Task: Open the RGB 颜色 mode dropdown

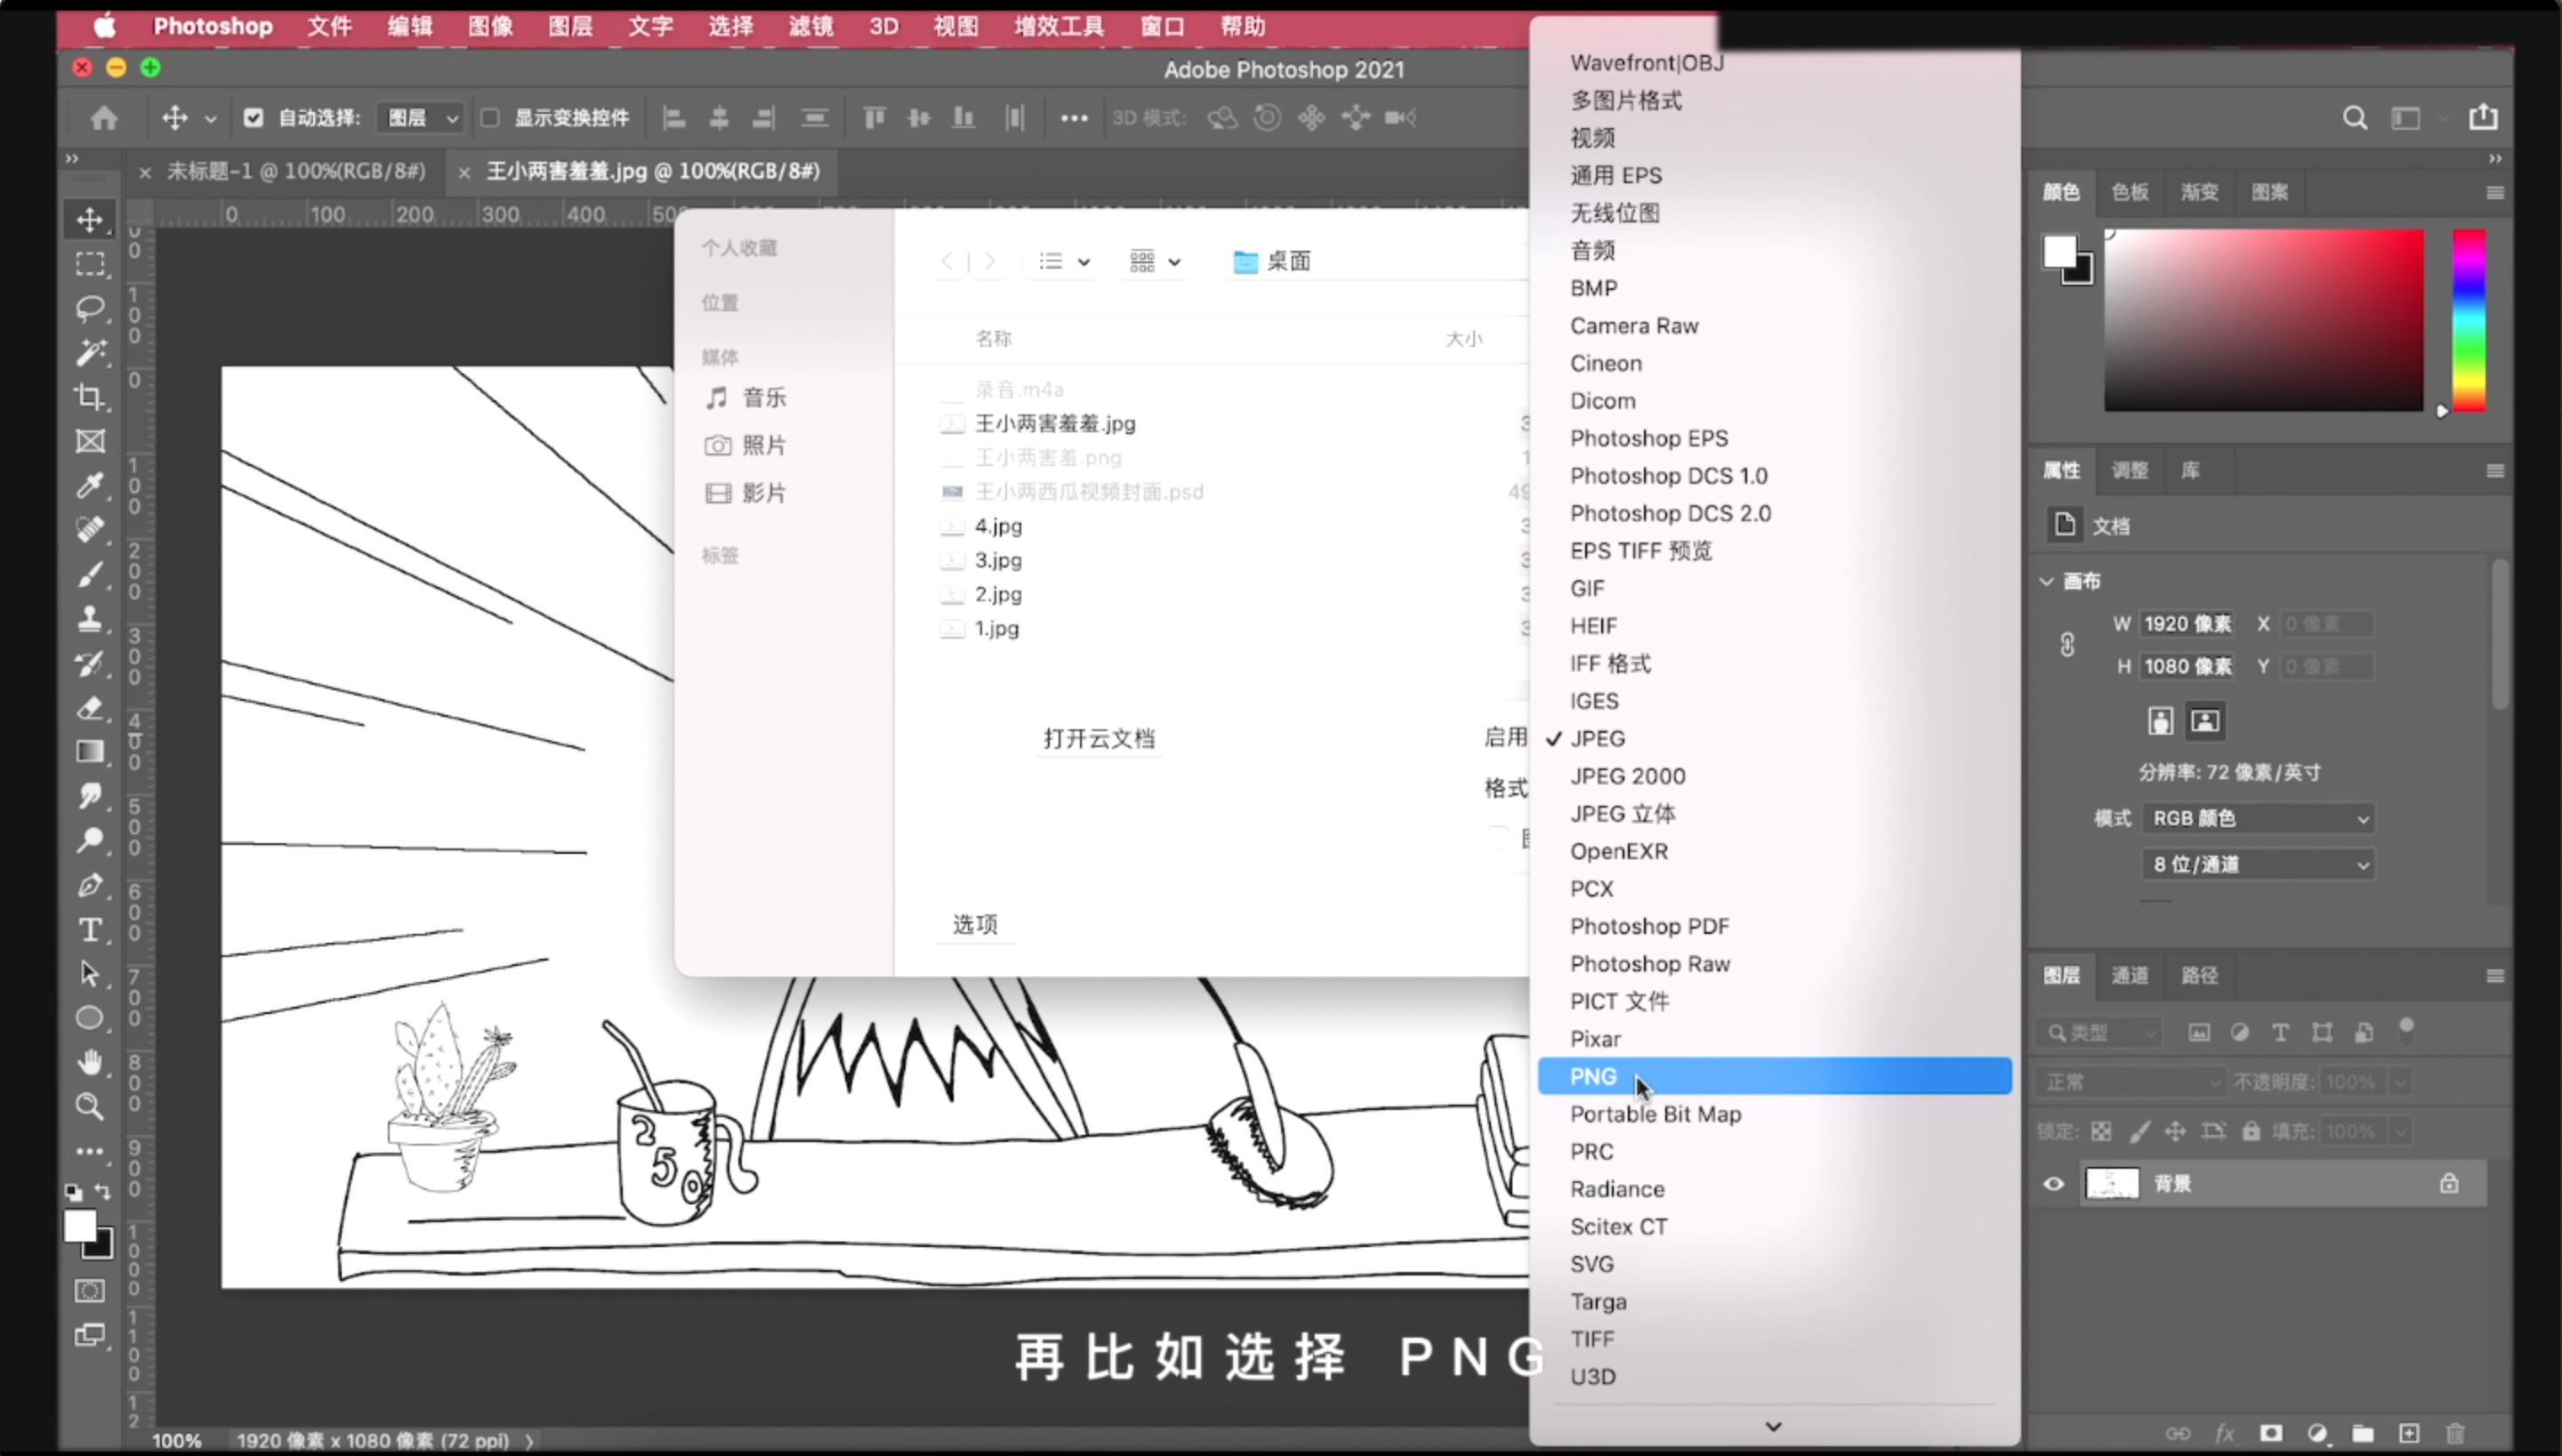Action: [x=2257, y=818]
